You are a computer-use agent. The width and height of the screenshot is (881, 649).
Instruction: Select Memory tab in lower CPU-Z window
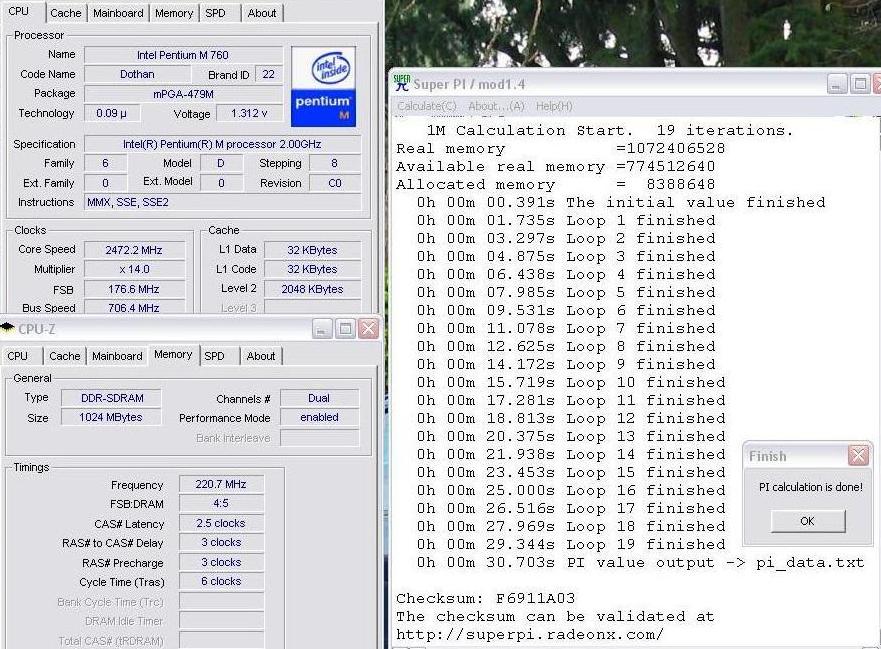pos(173,355)
